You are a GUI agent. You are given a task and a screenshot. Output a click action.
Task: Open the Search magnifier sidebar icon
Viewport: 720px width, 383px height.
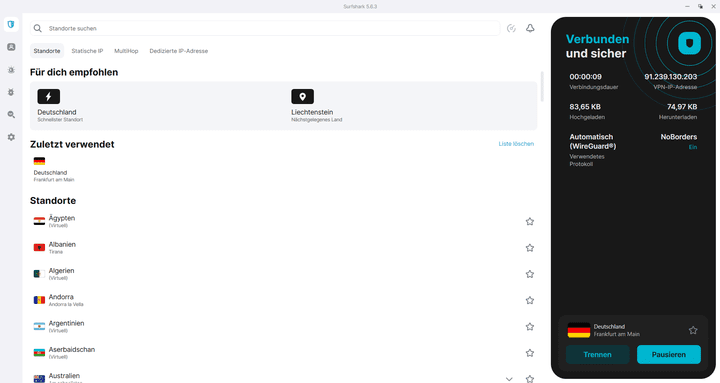pos(11,115)
